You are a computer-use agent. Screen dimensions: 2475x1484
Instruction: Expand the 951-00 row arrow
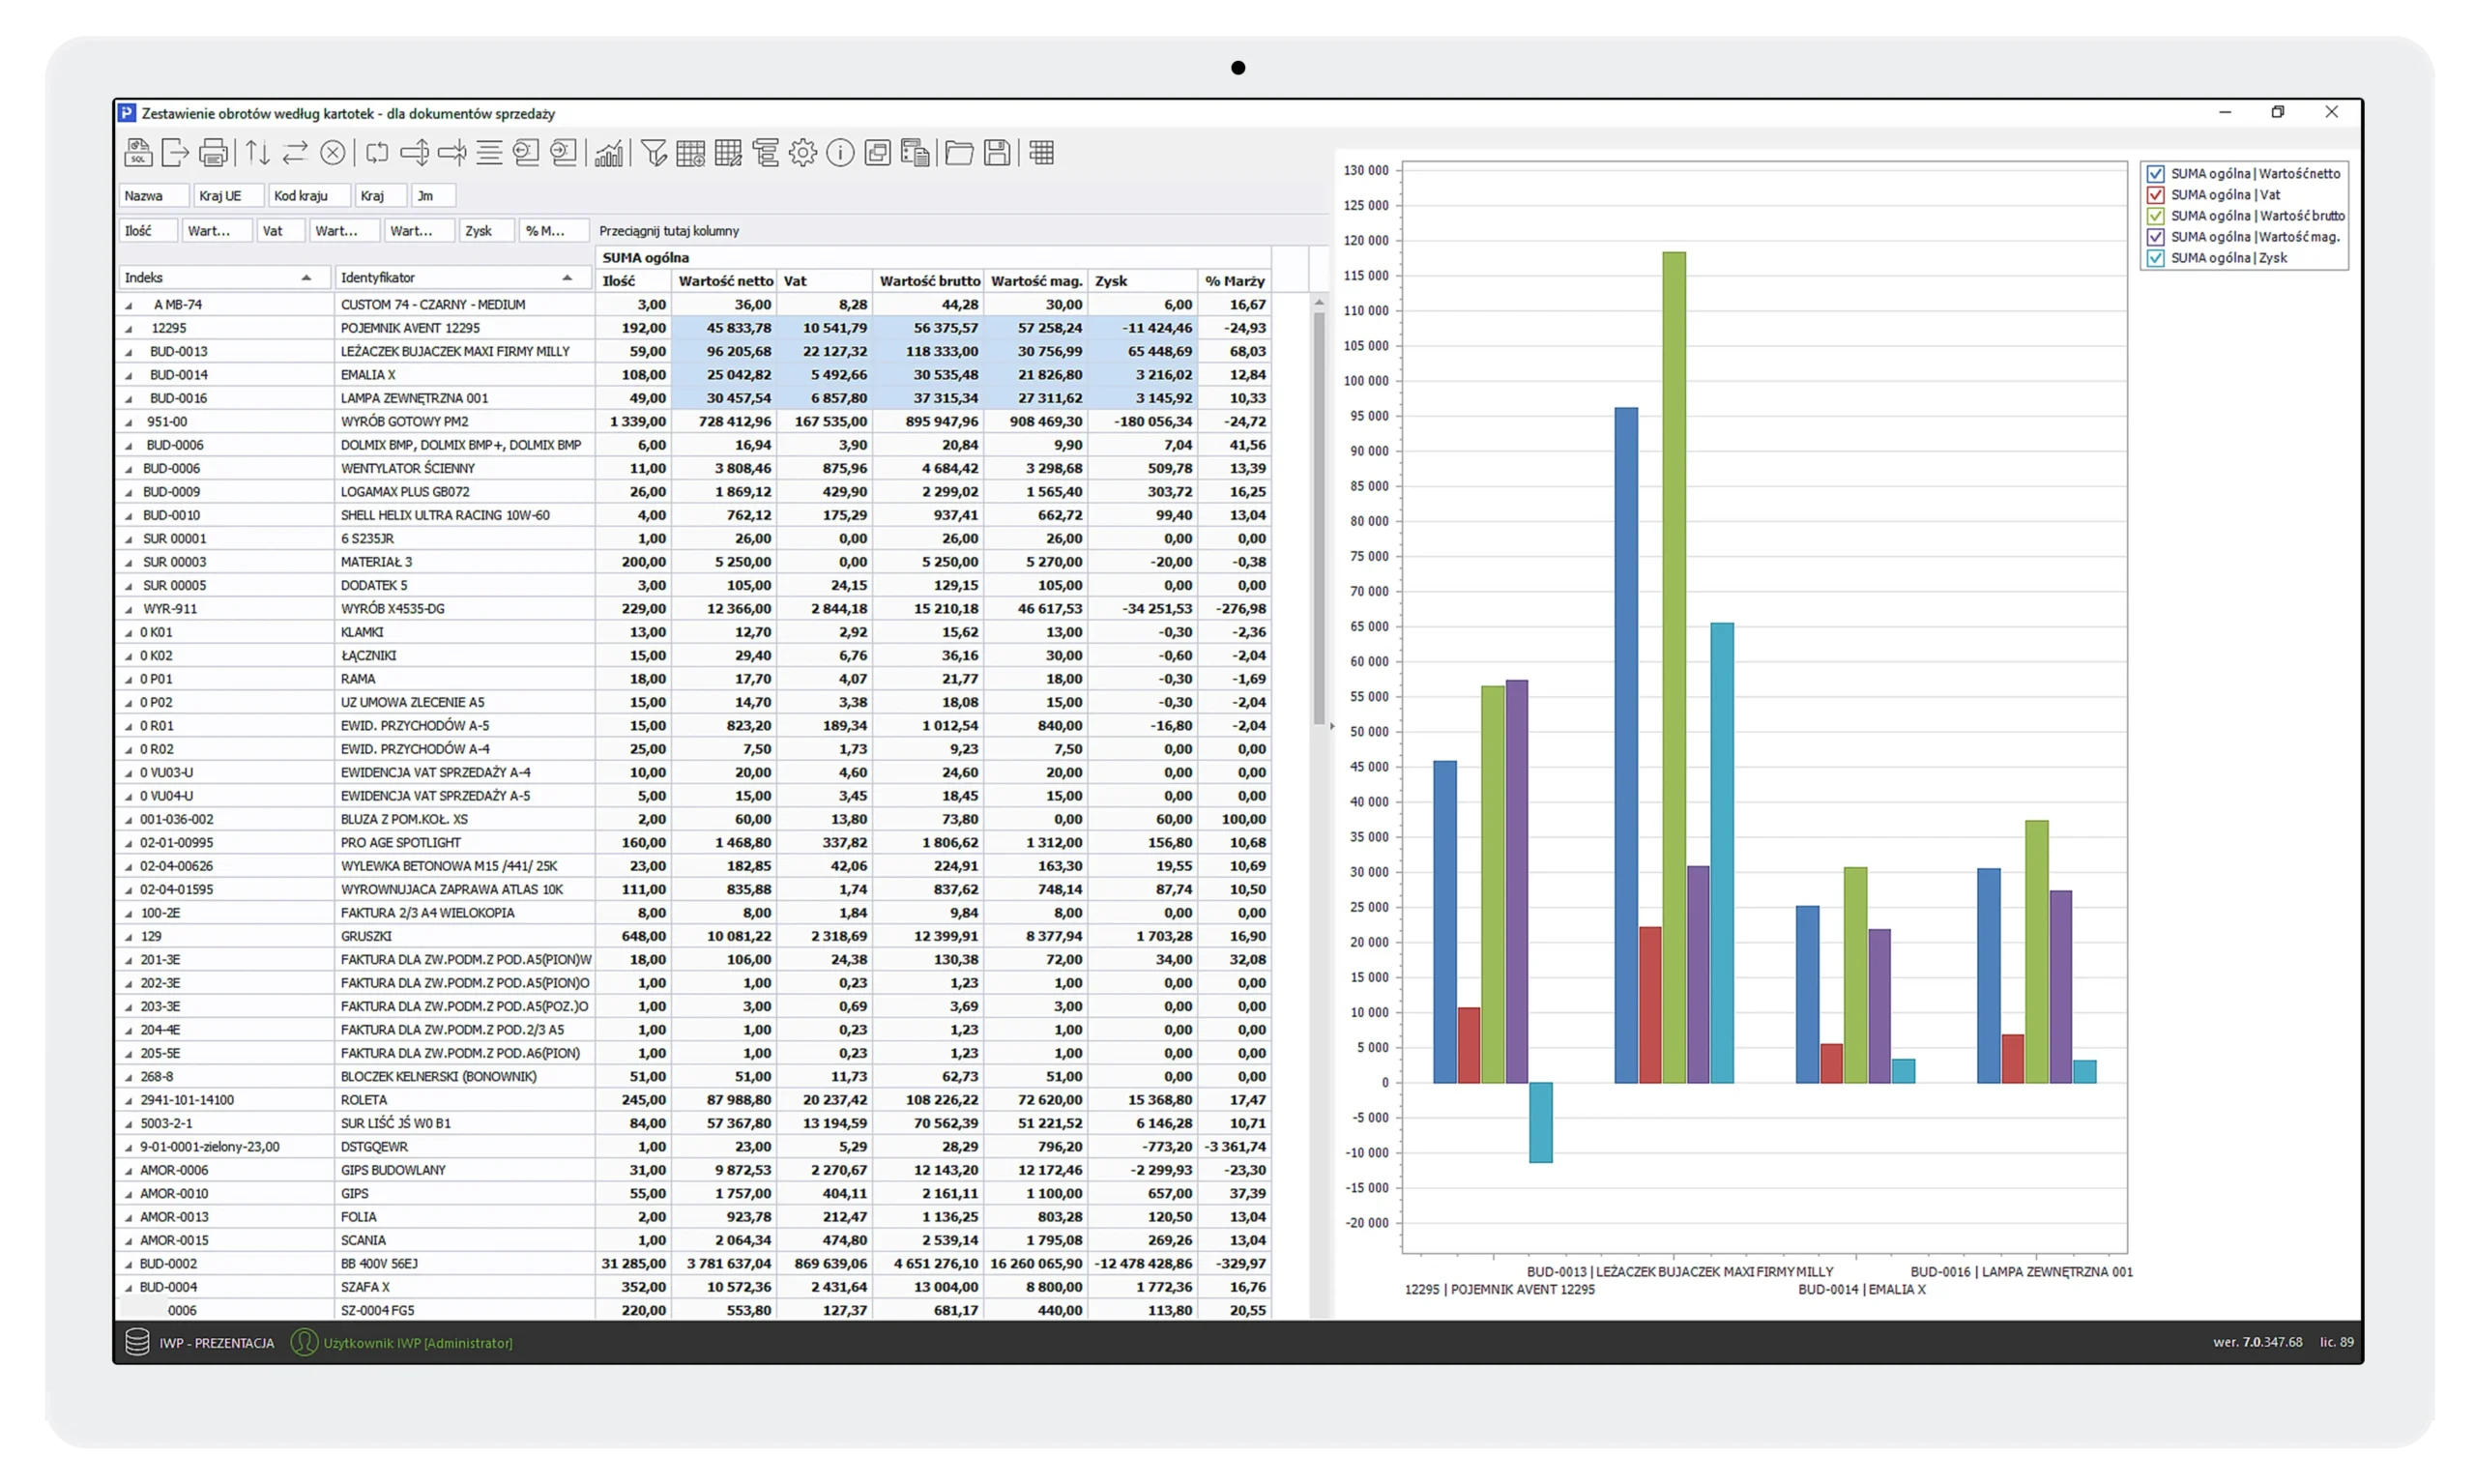point(128,422)
